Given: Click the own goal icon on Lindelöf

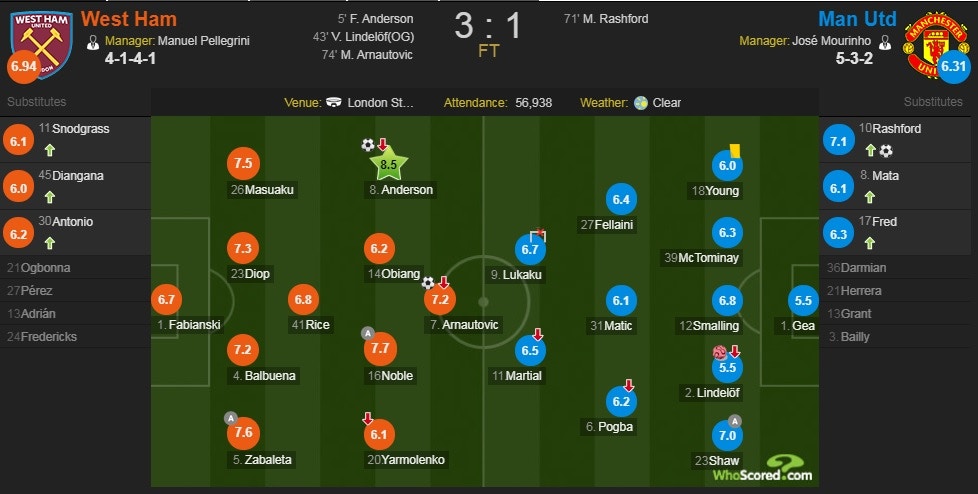Looking at the screenshot, I should coord(717,351).
